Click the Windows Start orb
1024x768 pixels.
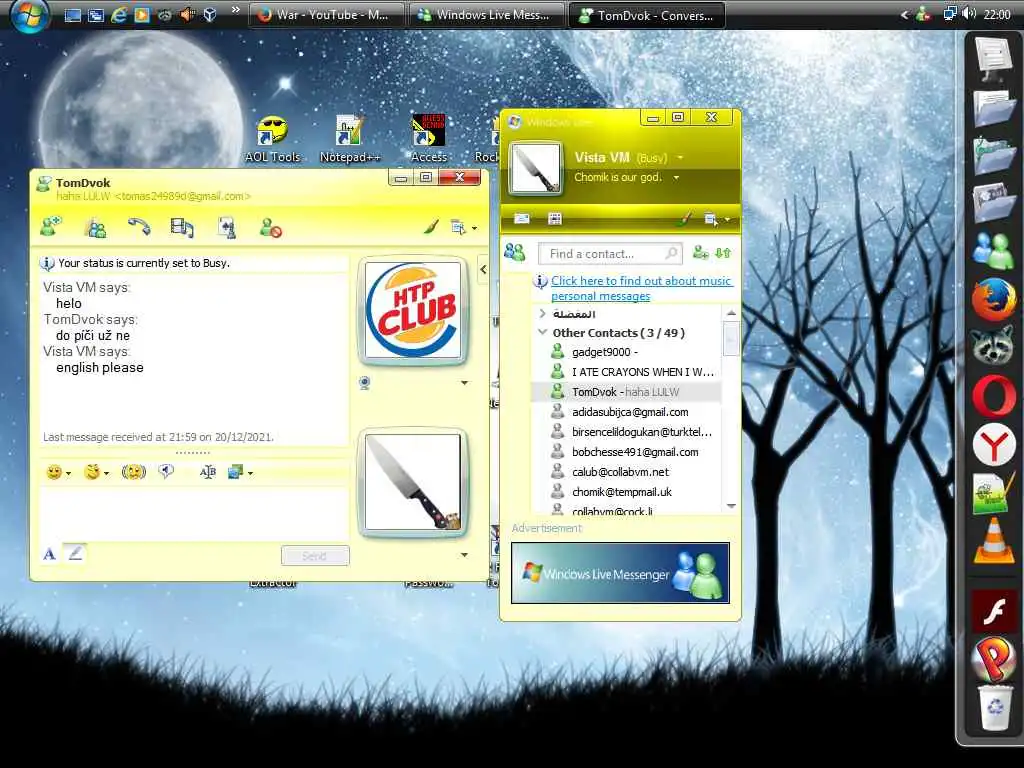point(30,14)
